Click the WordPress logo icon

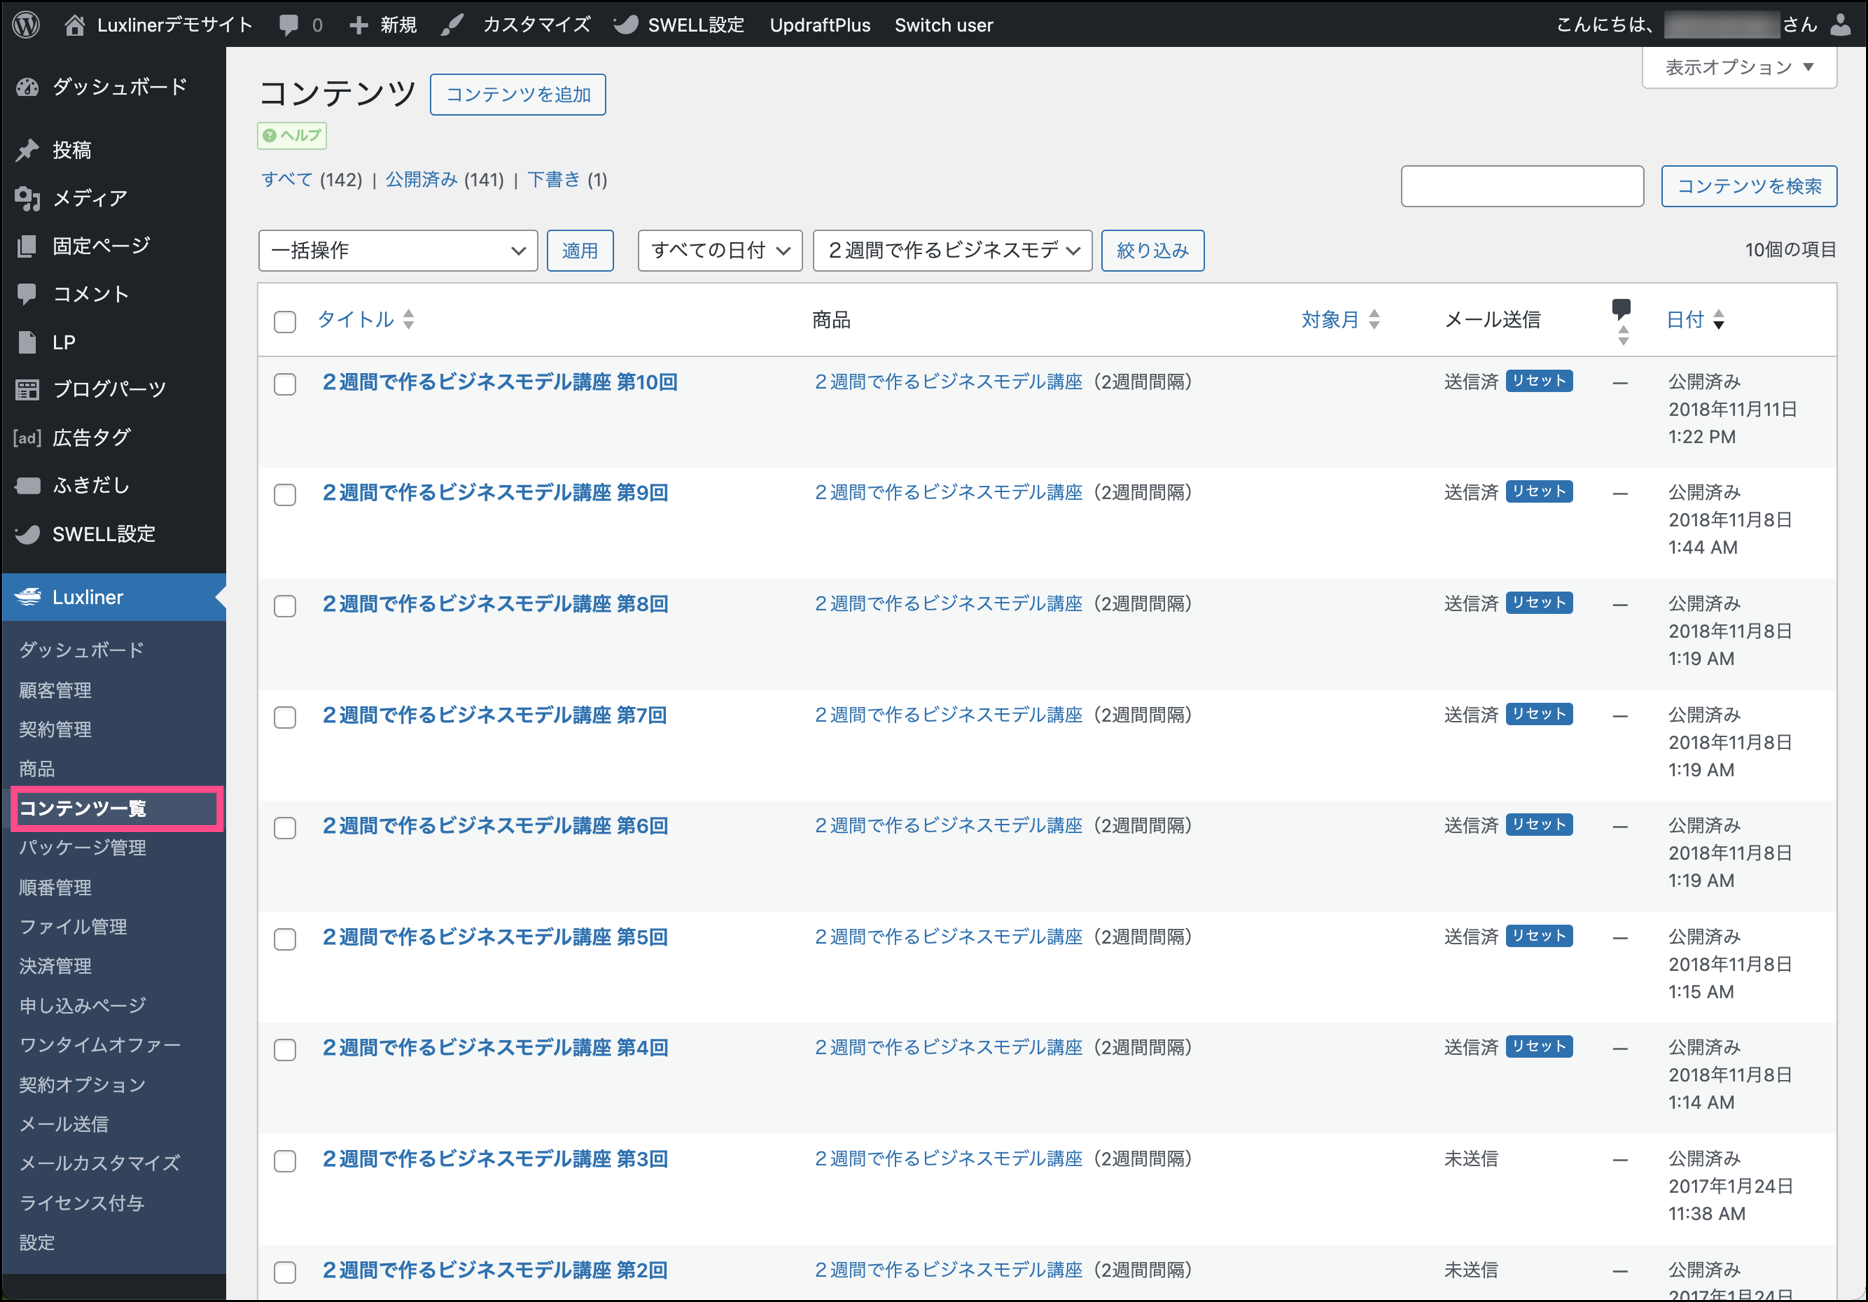point(27,24)
